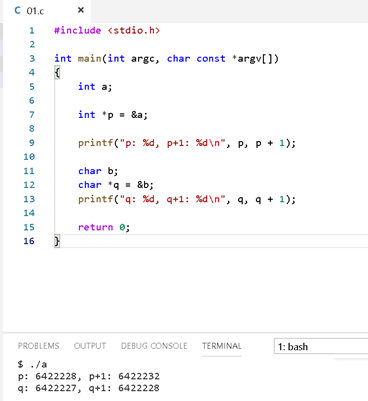Viewport: 368px width, 401px height.
Task: Open the OUTPUT panel tab
Action: [90, 346]
